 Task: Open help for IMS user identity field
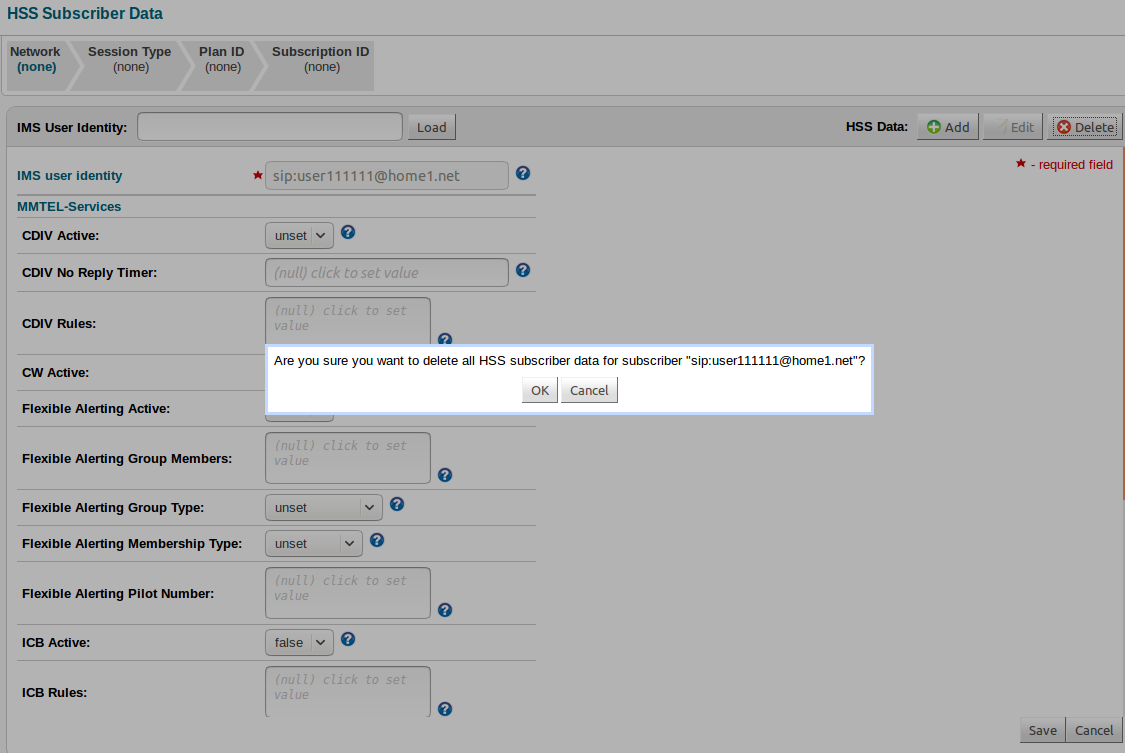pos(522,172)
